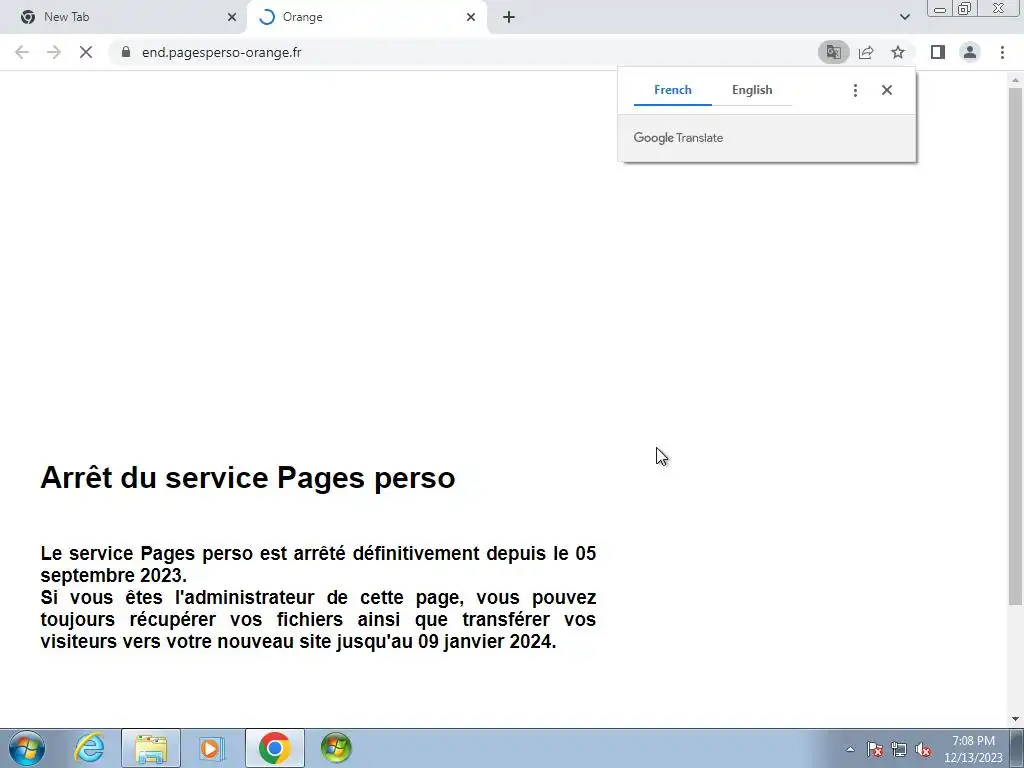The width and height of the screenshot is (1024, 768).
Task: Click the muted volume tray icon
Action: coord(923,750)
